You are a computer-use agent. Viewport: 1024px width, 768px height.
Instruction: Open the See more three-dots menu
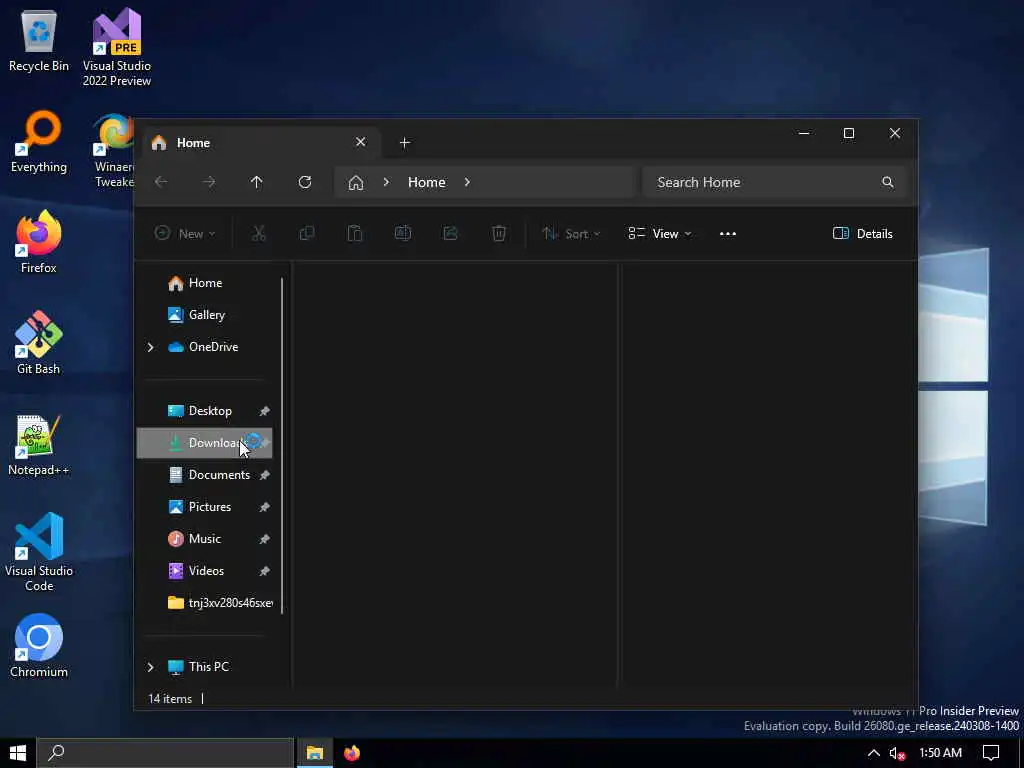point(728,234)
